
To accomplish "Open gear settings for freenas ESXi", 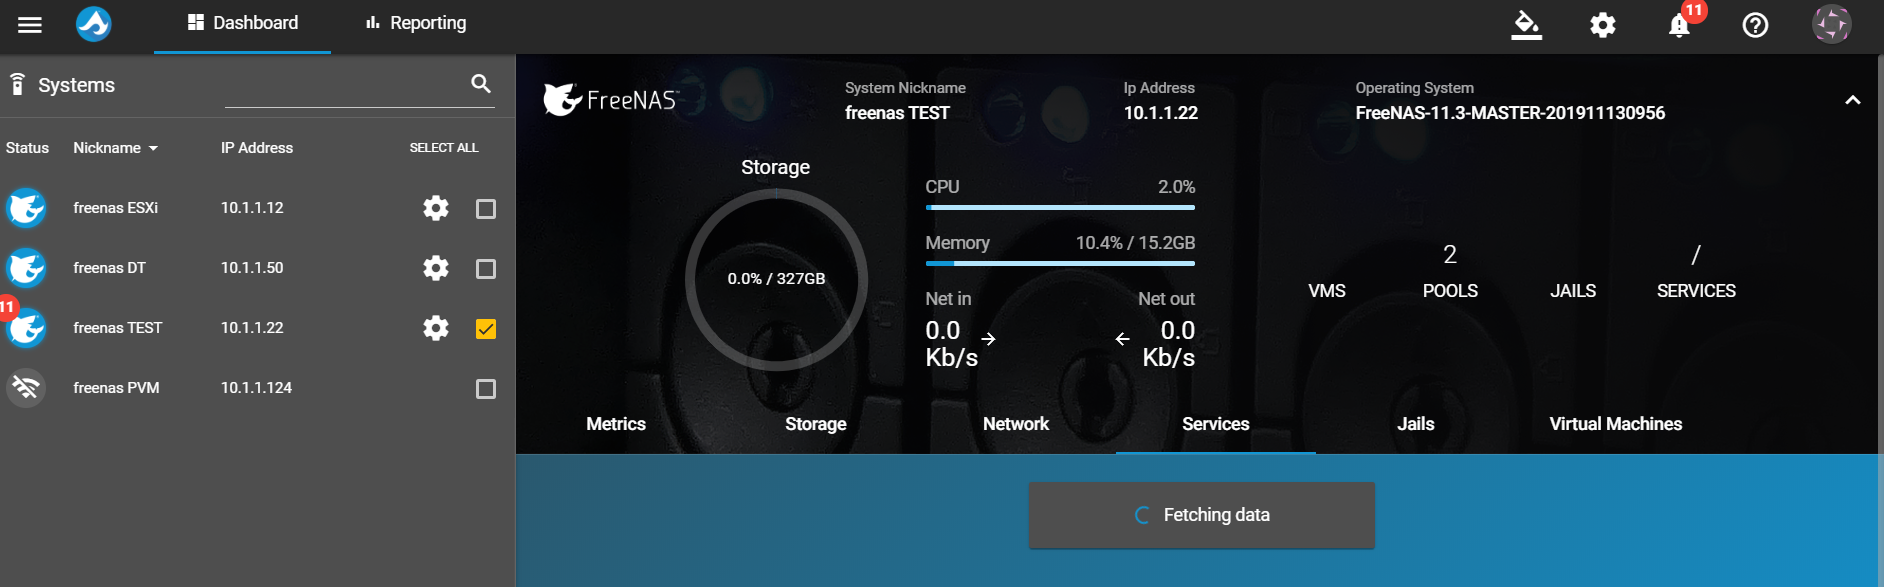I will [x=436, y=208].
